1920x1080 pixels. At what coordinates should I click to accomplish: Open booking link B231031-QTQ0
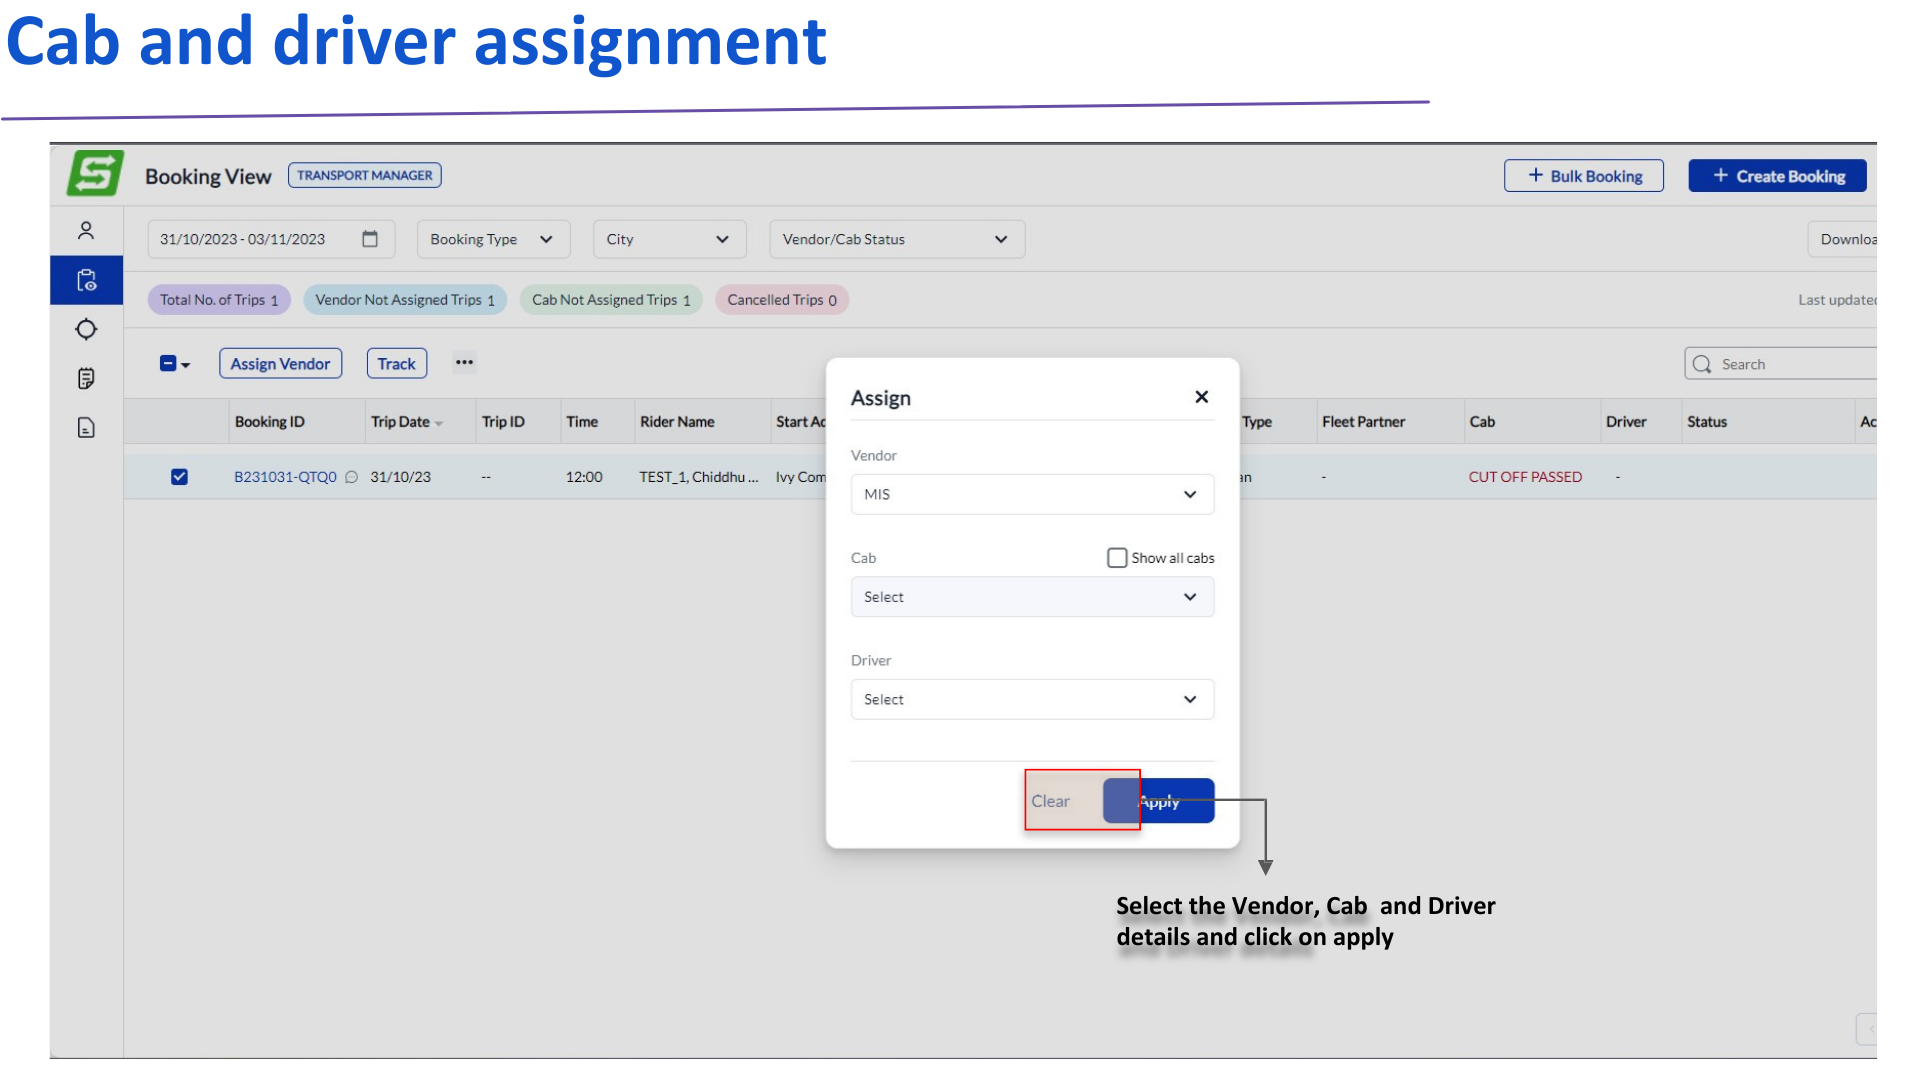click(x=285, y=477)
